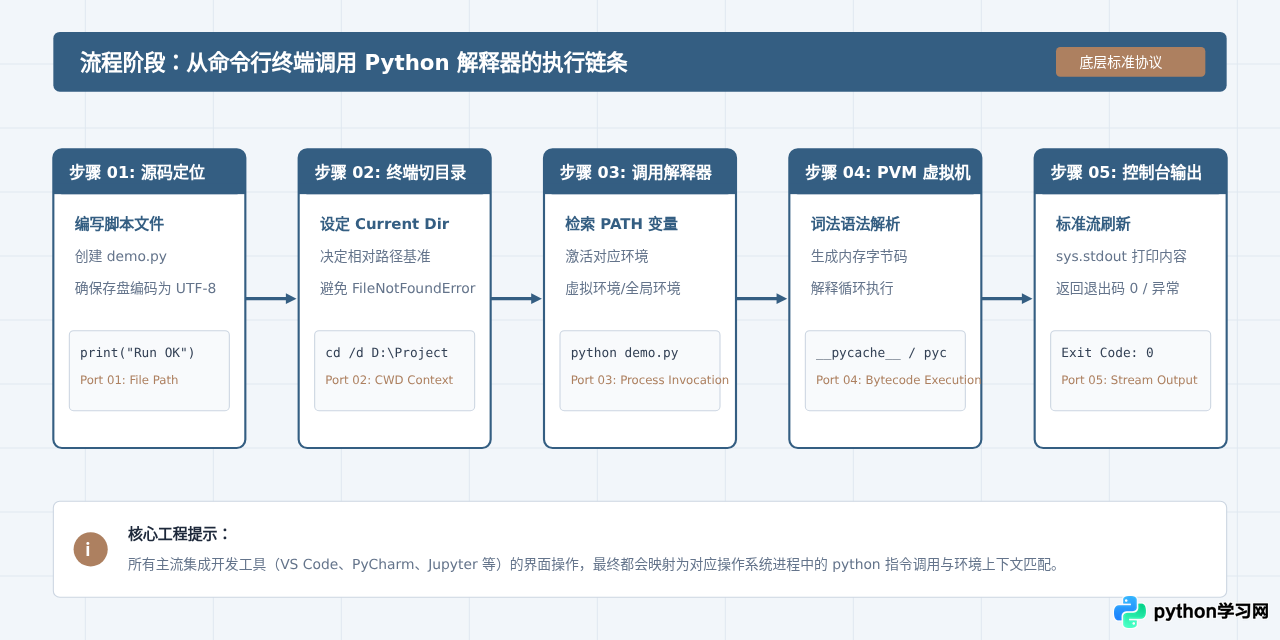Click the 词法语法解析 subtitle

855,224
